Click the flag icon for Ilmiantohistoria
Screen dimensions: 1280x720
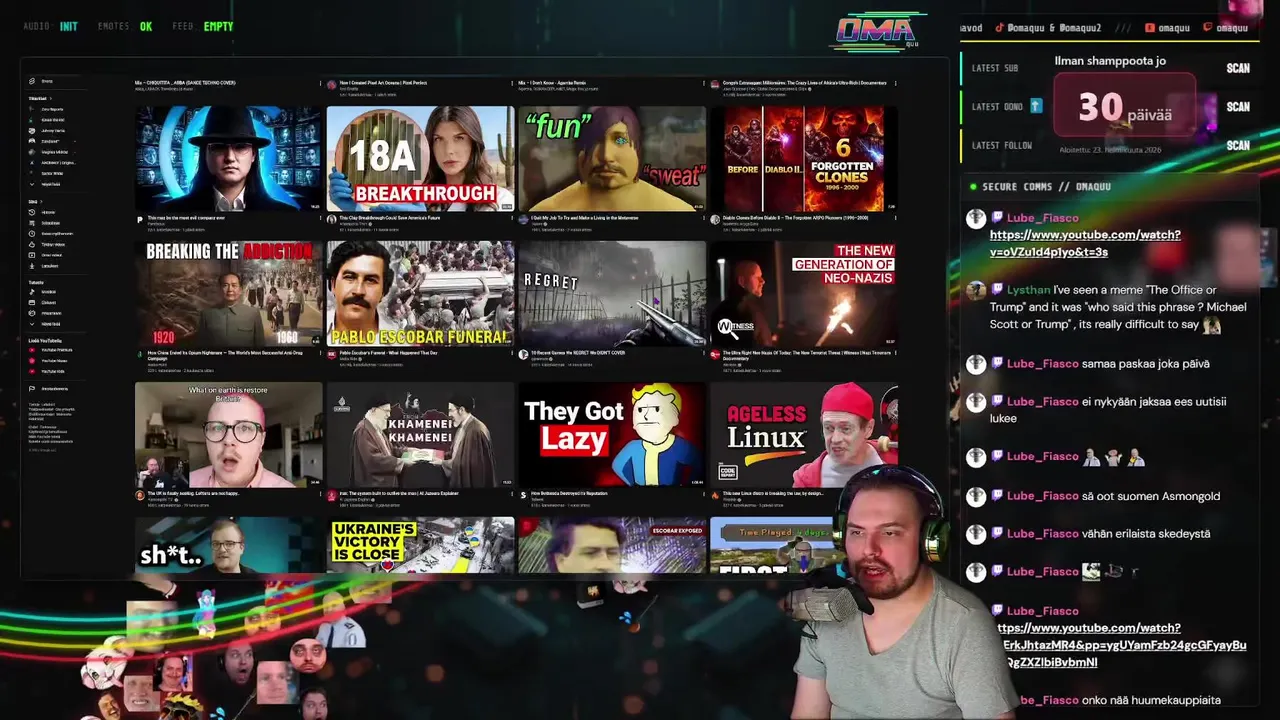(x=32, y=389)
